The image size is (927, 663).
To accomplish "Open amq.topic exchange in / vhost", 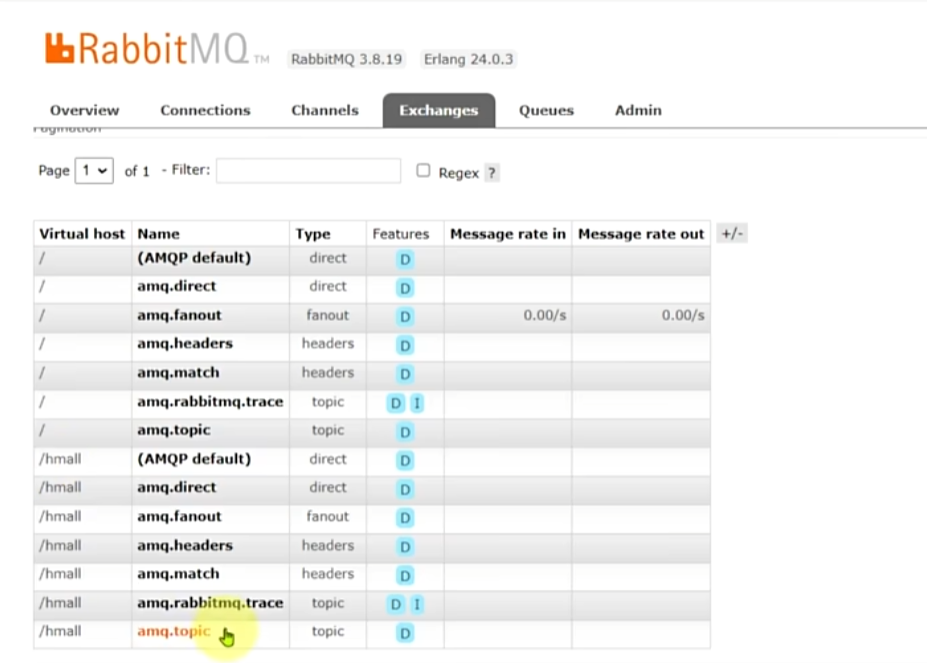I will tap(174, 430).
